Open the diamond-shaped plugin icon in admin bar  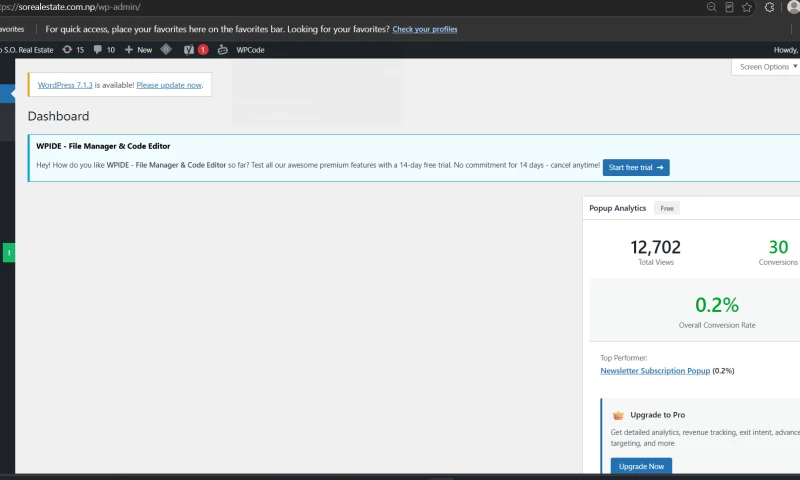166,49
